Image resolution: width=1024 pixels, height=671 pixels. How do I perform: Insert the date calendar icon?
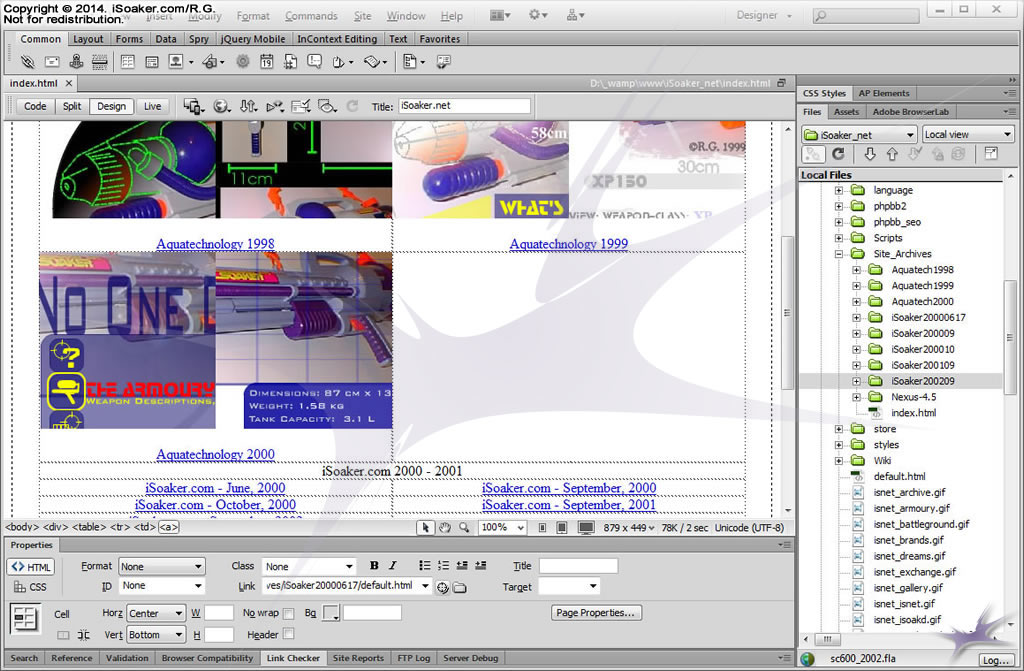[x=266, y=62]
